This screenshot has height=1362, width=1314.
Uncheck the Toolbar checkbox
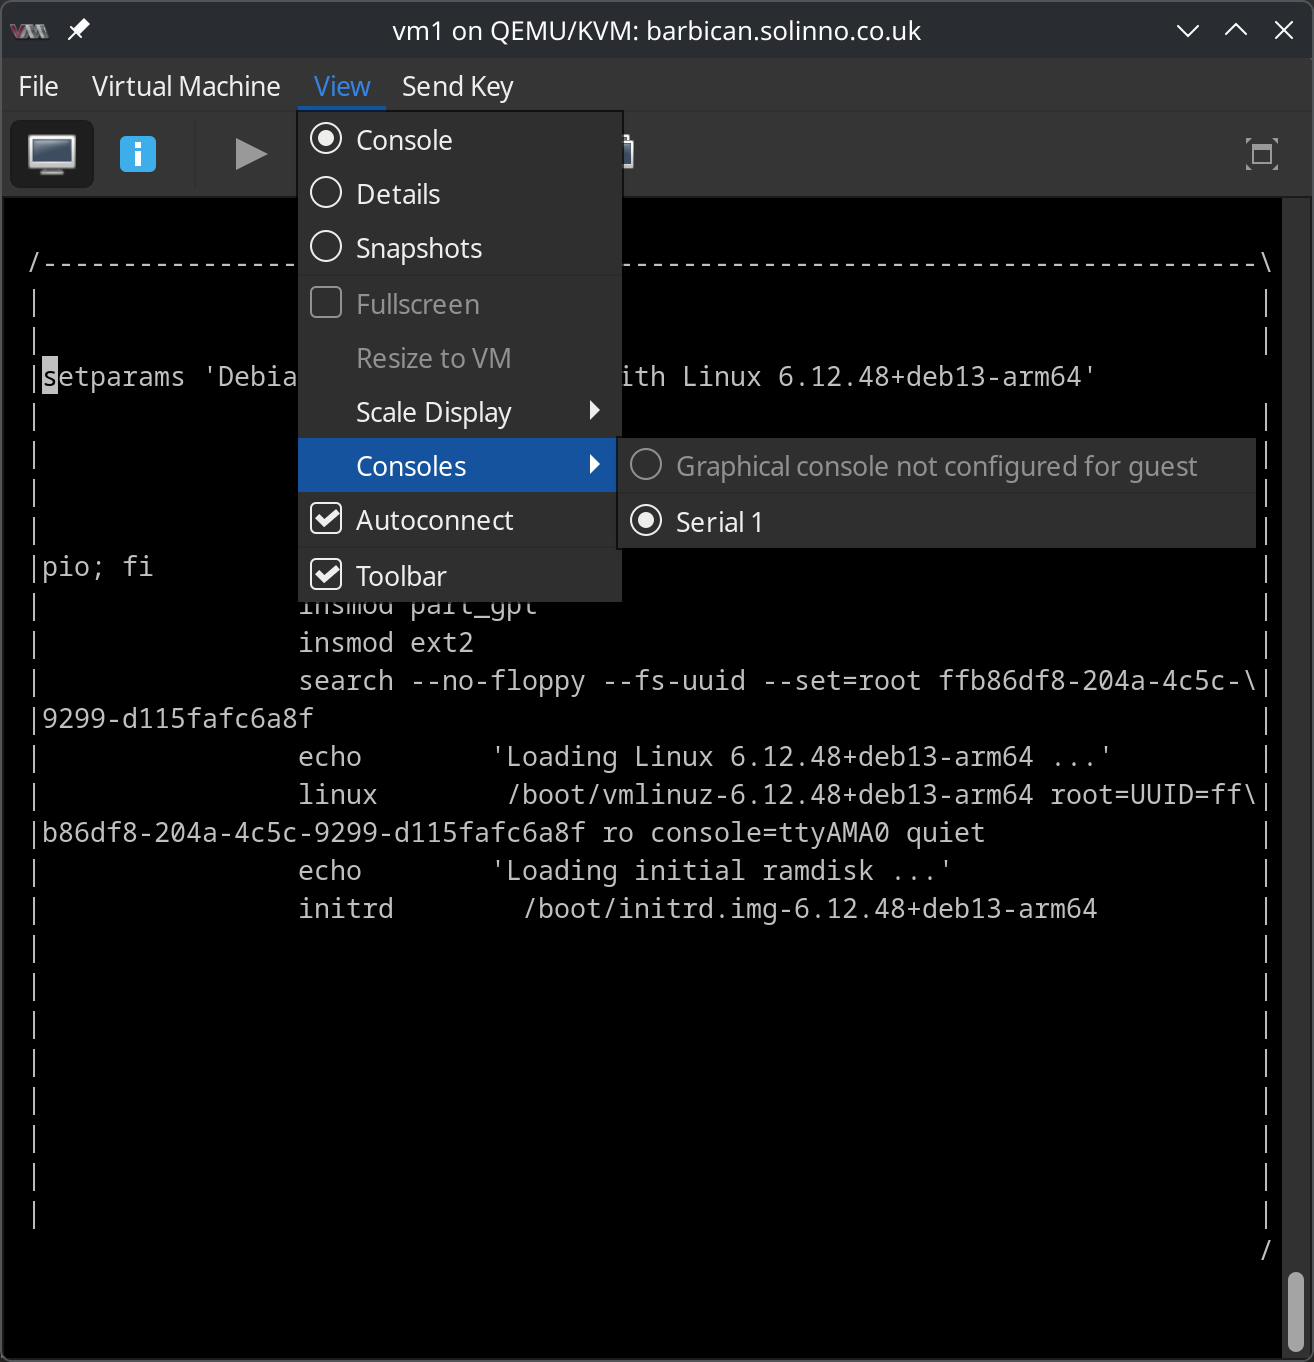pyautogui.click(x=326, y=575)
